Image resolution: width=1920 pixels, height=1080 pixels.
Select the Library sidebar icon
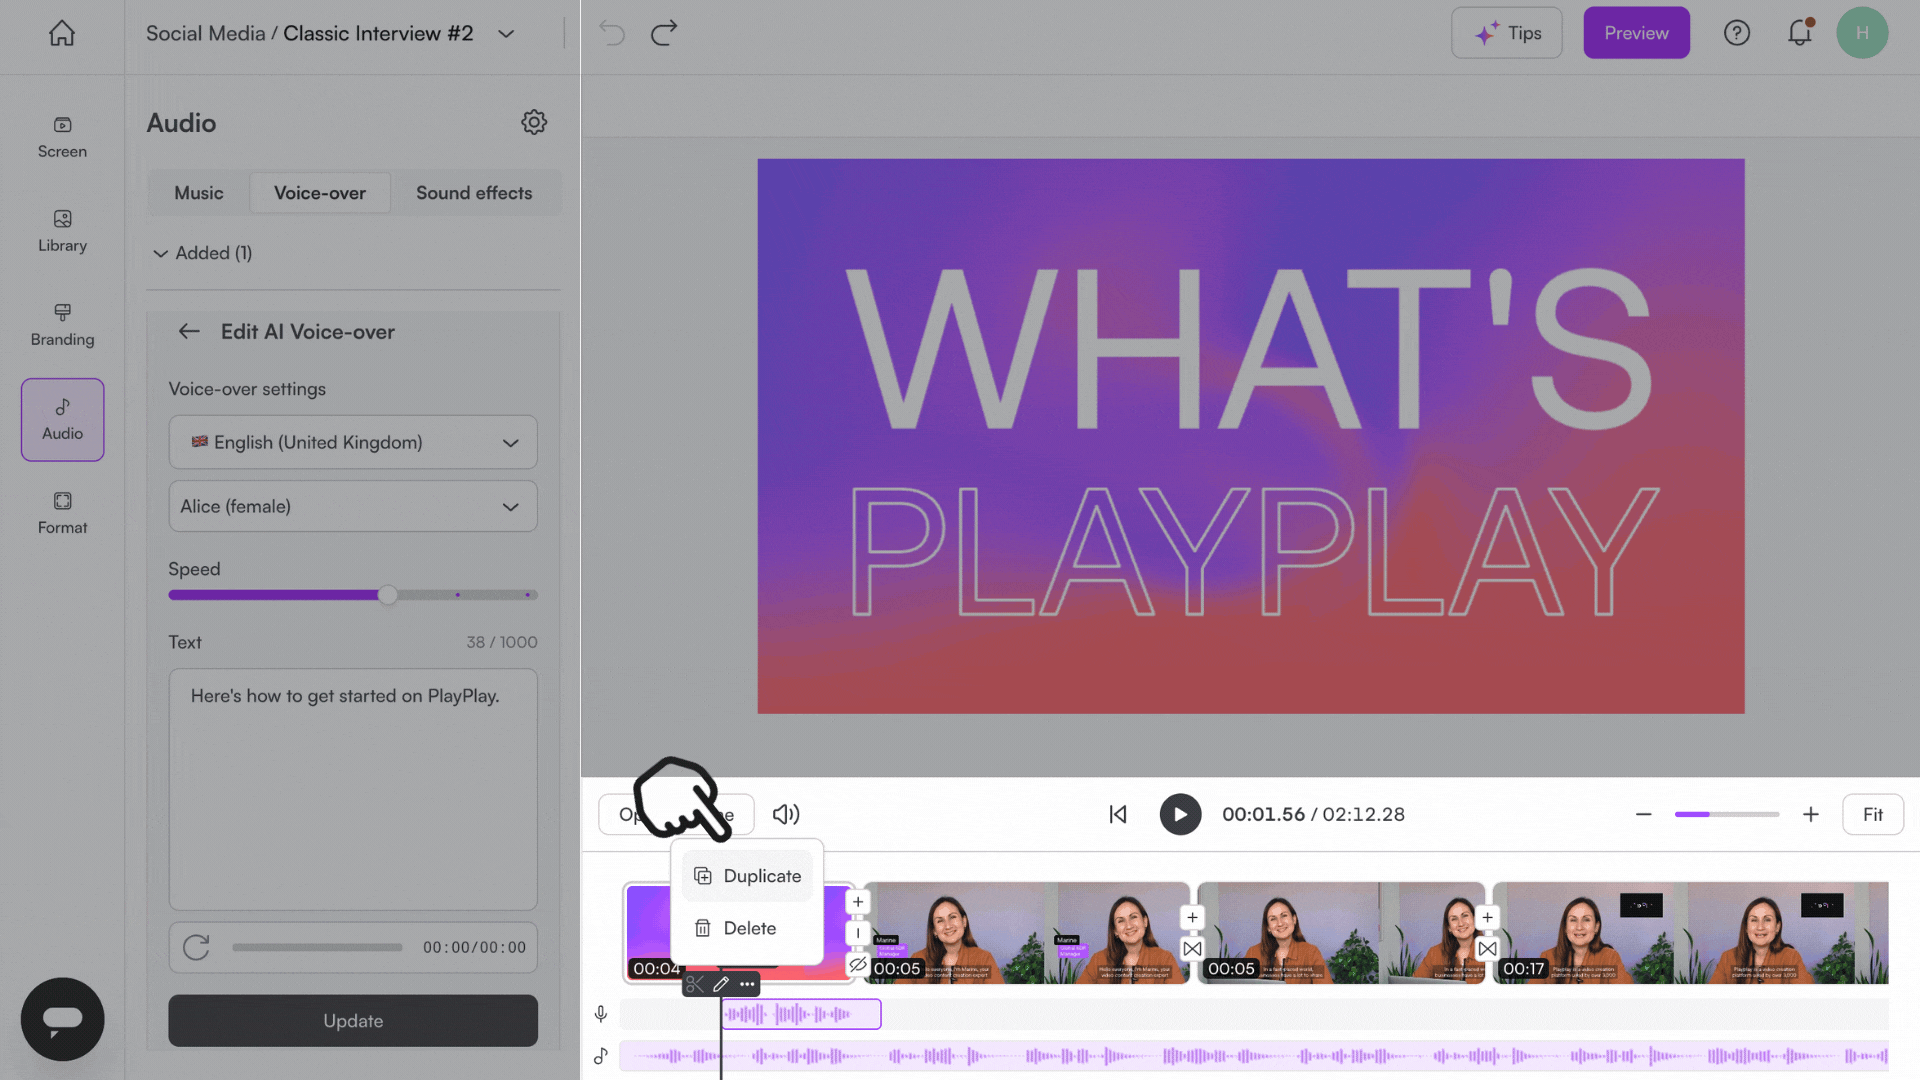coord(62,232)
